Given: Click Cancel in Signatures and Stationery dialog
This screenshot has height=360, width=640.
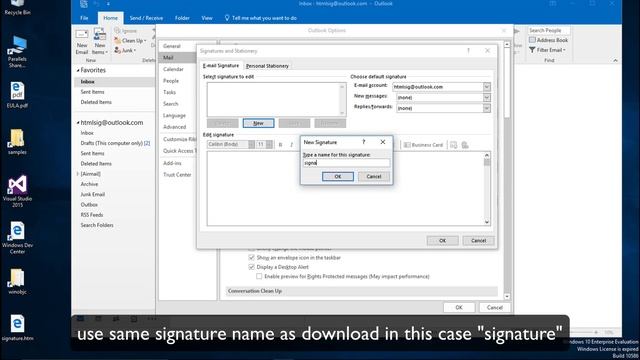Looking at the screenshot, I should [478, 240].
